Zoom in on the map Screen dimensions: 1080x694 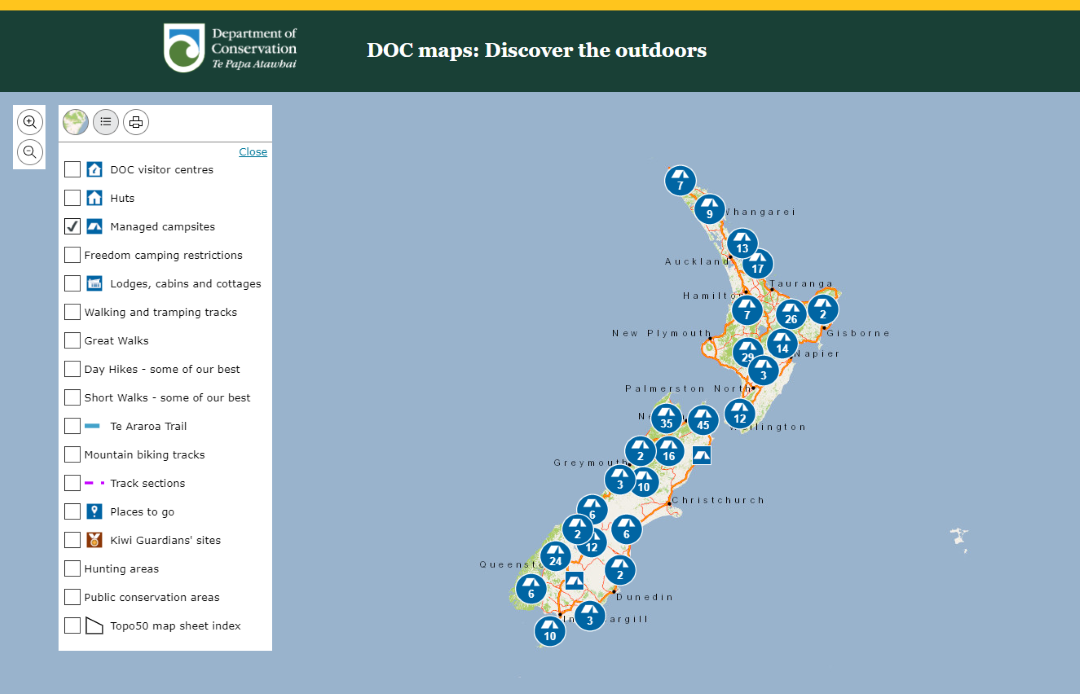(30, 122)
